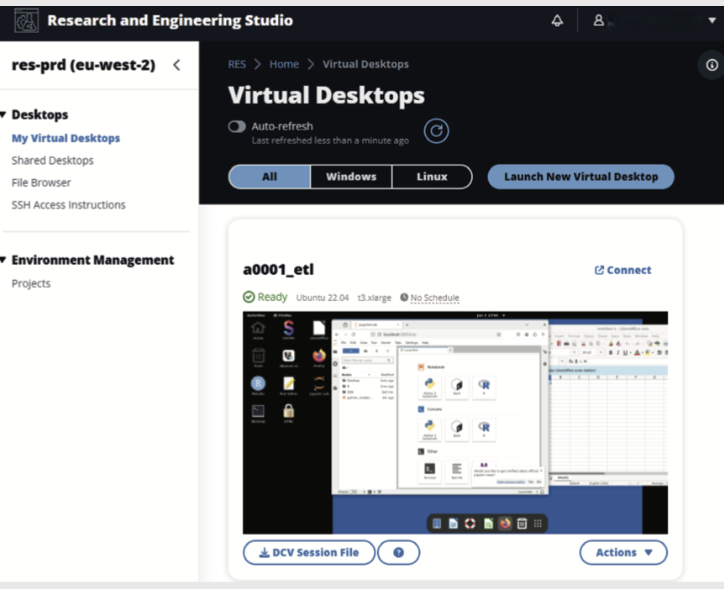Open Shared Desktops in the sidebar
Image resolution: width=724 pixels, height=589 pixels.
click(52, 160)
